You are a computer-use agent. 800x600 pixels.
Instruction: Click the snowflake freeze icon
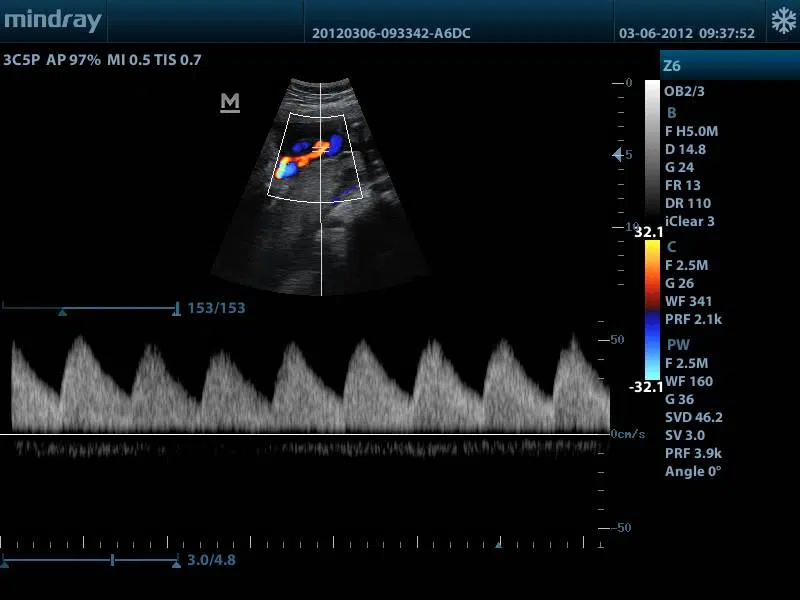click(x=781, y=21)
